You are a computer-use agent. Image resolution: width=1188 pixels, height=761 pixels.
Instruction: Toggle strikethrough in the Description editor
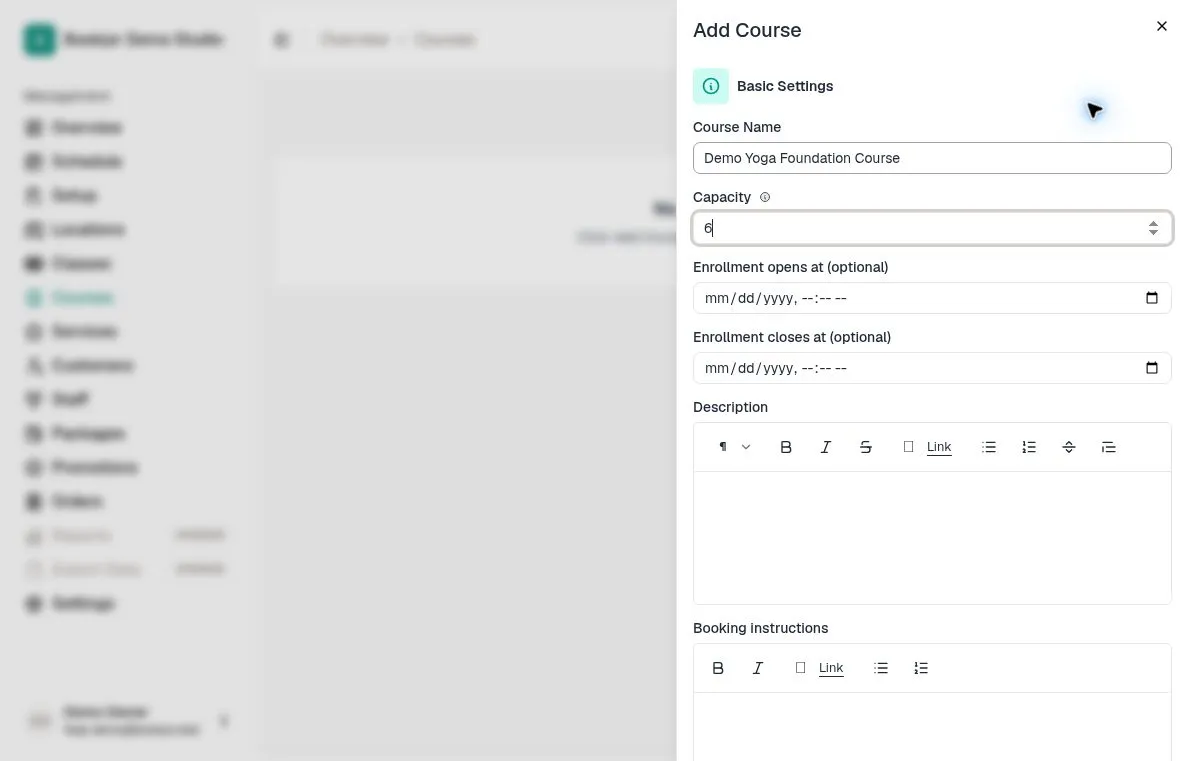tap(865, 447)
